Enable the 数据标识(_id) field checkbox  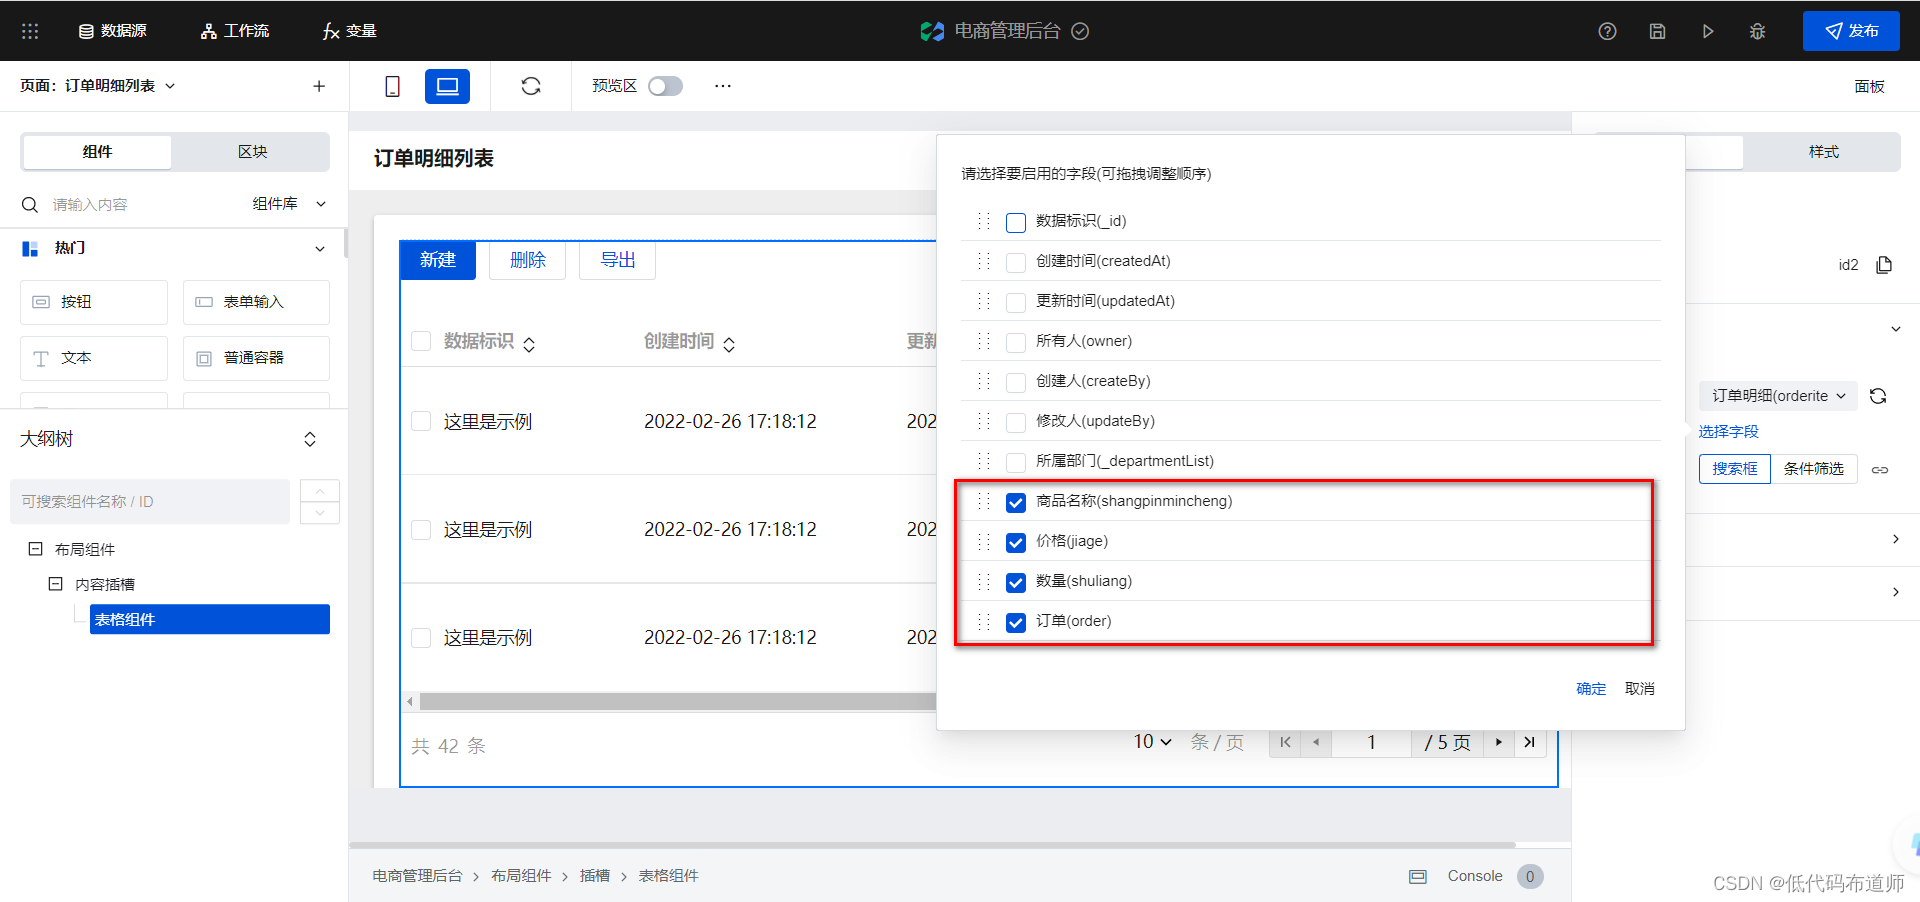(x=1016, y=222)
